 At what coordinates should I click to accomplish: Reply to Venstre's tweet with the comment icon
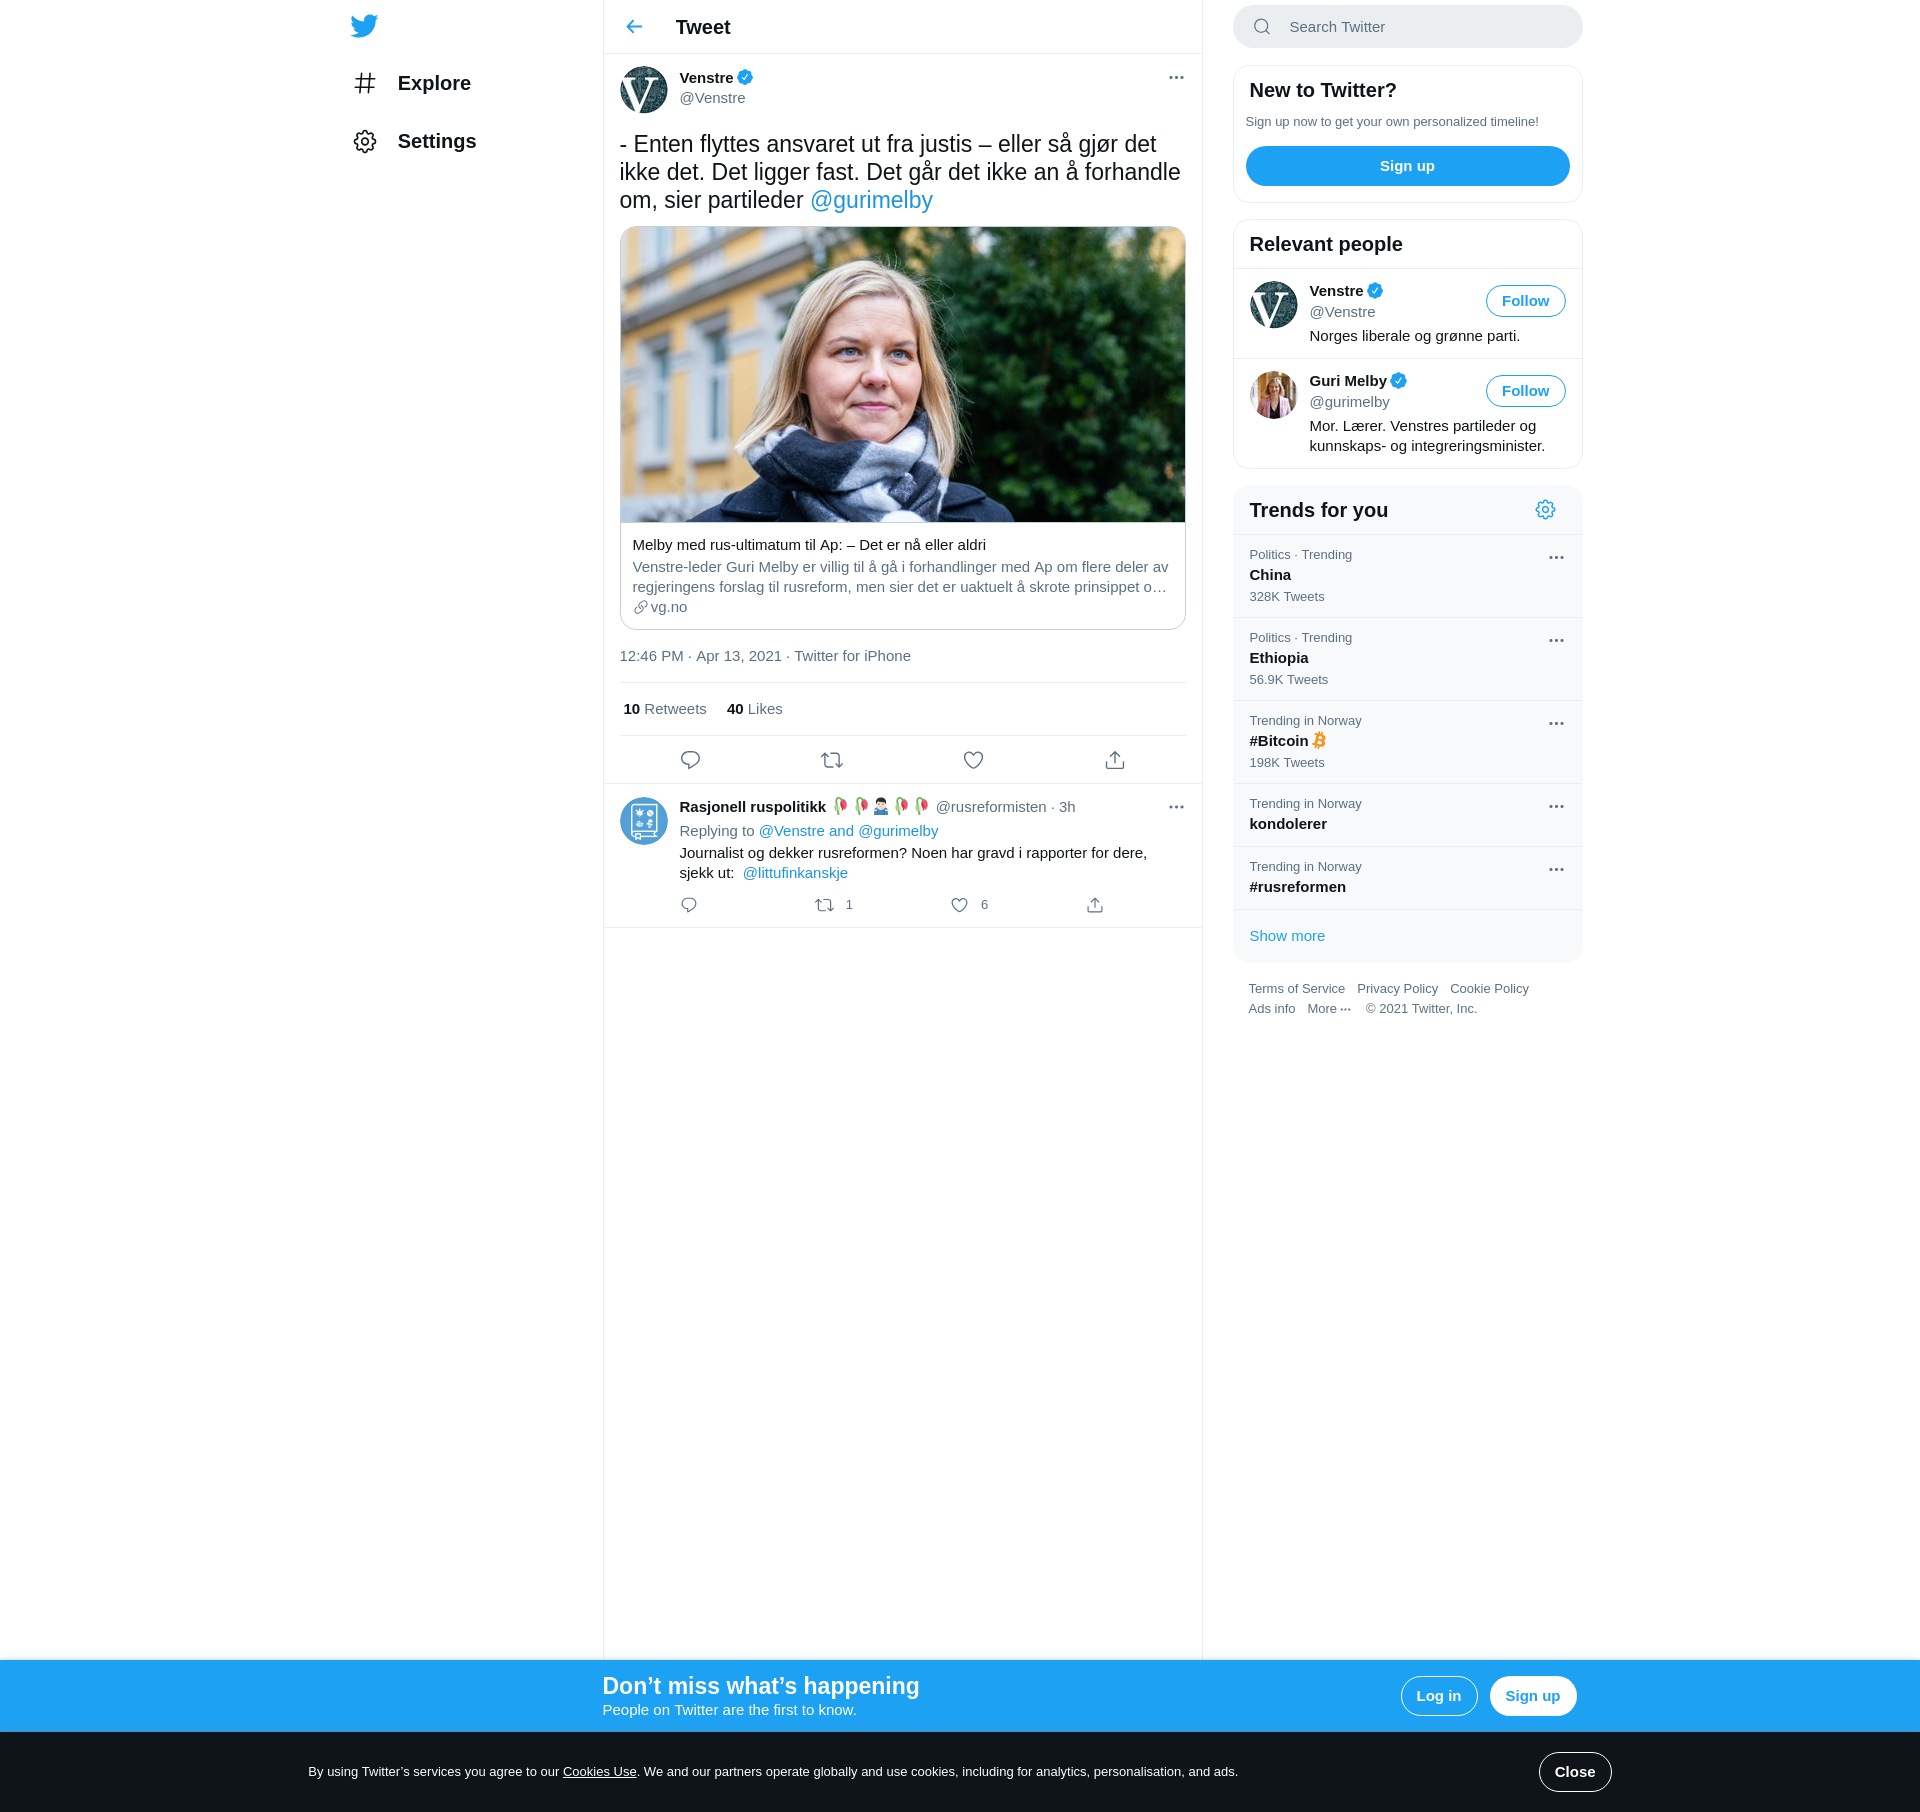click(690, 760)
